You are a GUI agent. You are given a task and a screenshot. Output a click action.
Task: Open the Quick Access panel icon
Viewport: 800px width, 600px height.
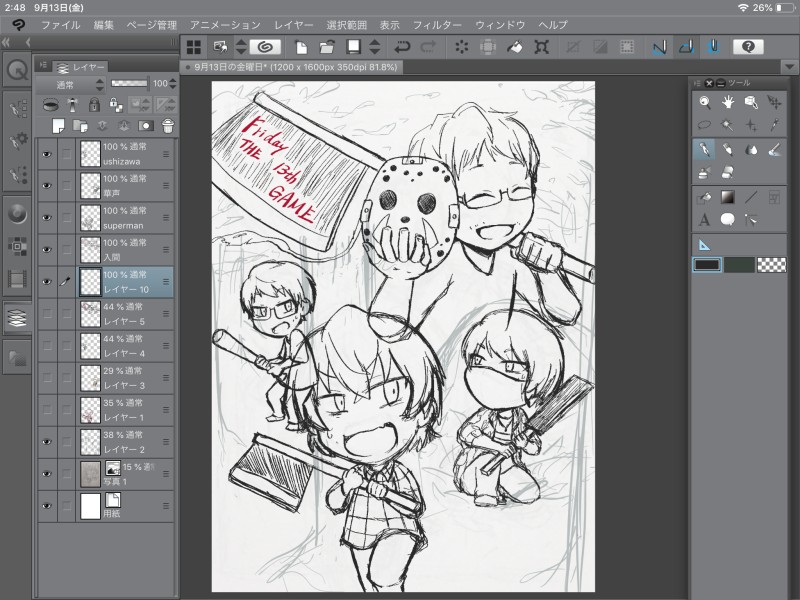click(18, 70)
